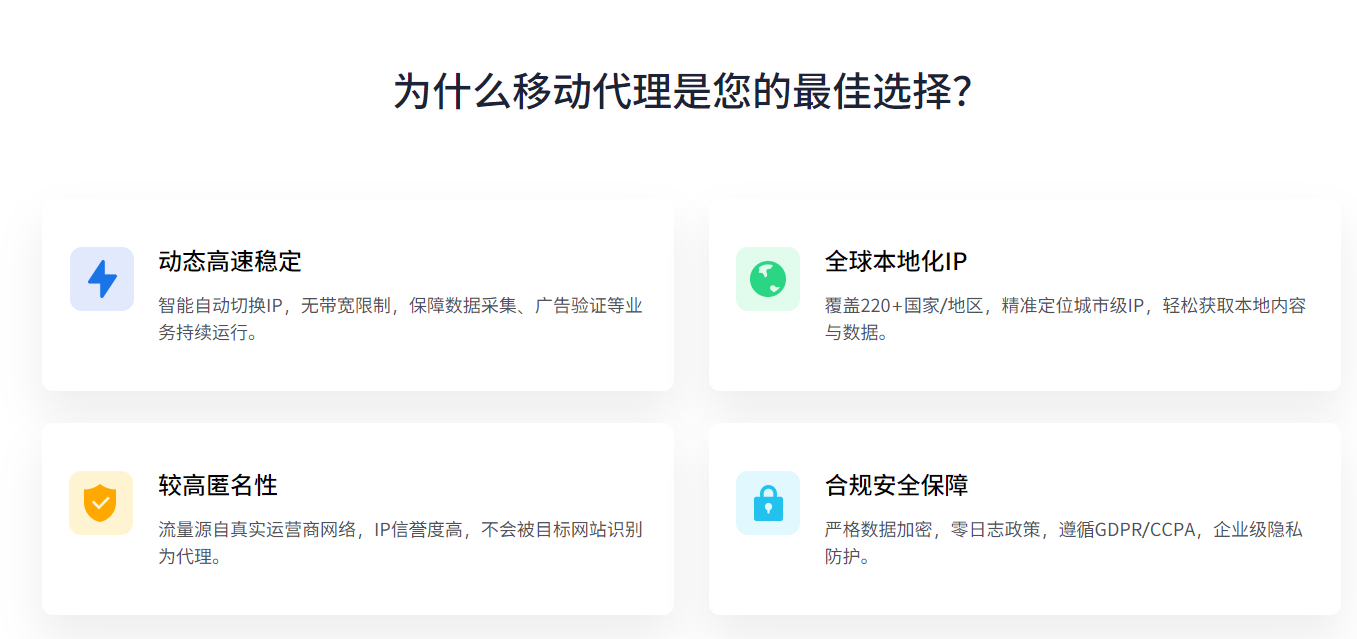Click the text 与数据 in the global IP card
This screenshot has height=639, width=1357.
click(x=851, y=333)
